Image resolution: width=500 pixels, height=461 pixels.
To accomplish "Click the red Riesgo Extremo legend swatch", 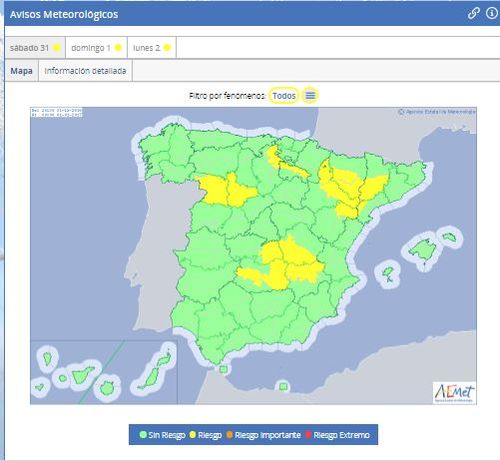I will [x=308, y=435].
